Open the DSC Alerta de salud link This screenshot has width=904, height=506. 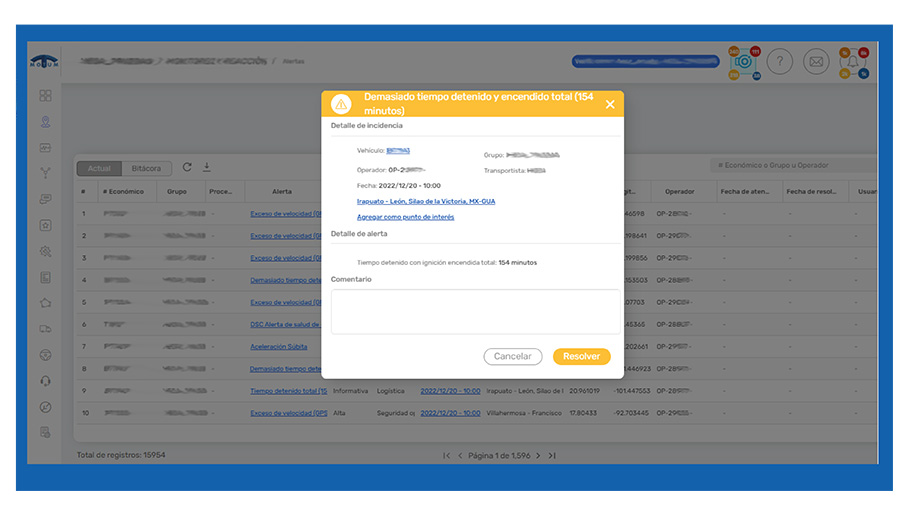tap(285, 324)
